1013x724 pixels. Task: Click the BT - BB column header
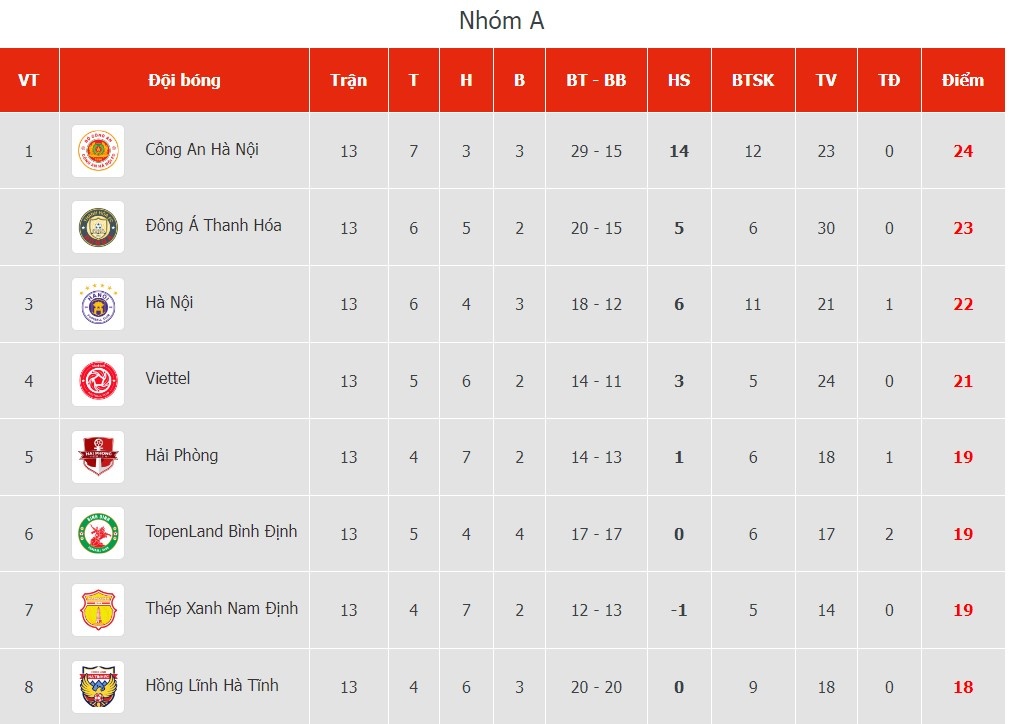(596, 80)
